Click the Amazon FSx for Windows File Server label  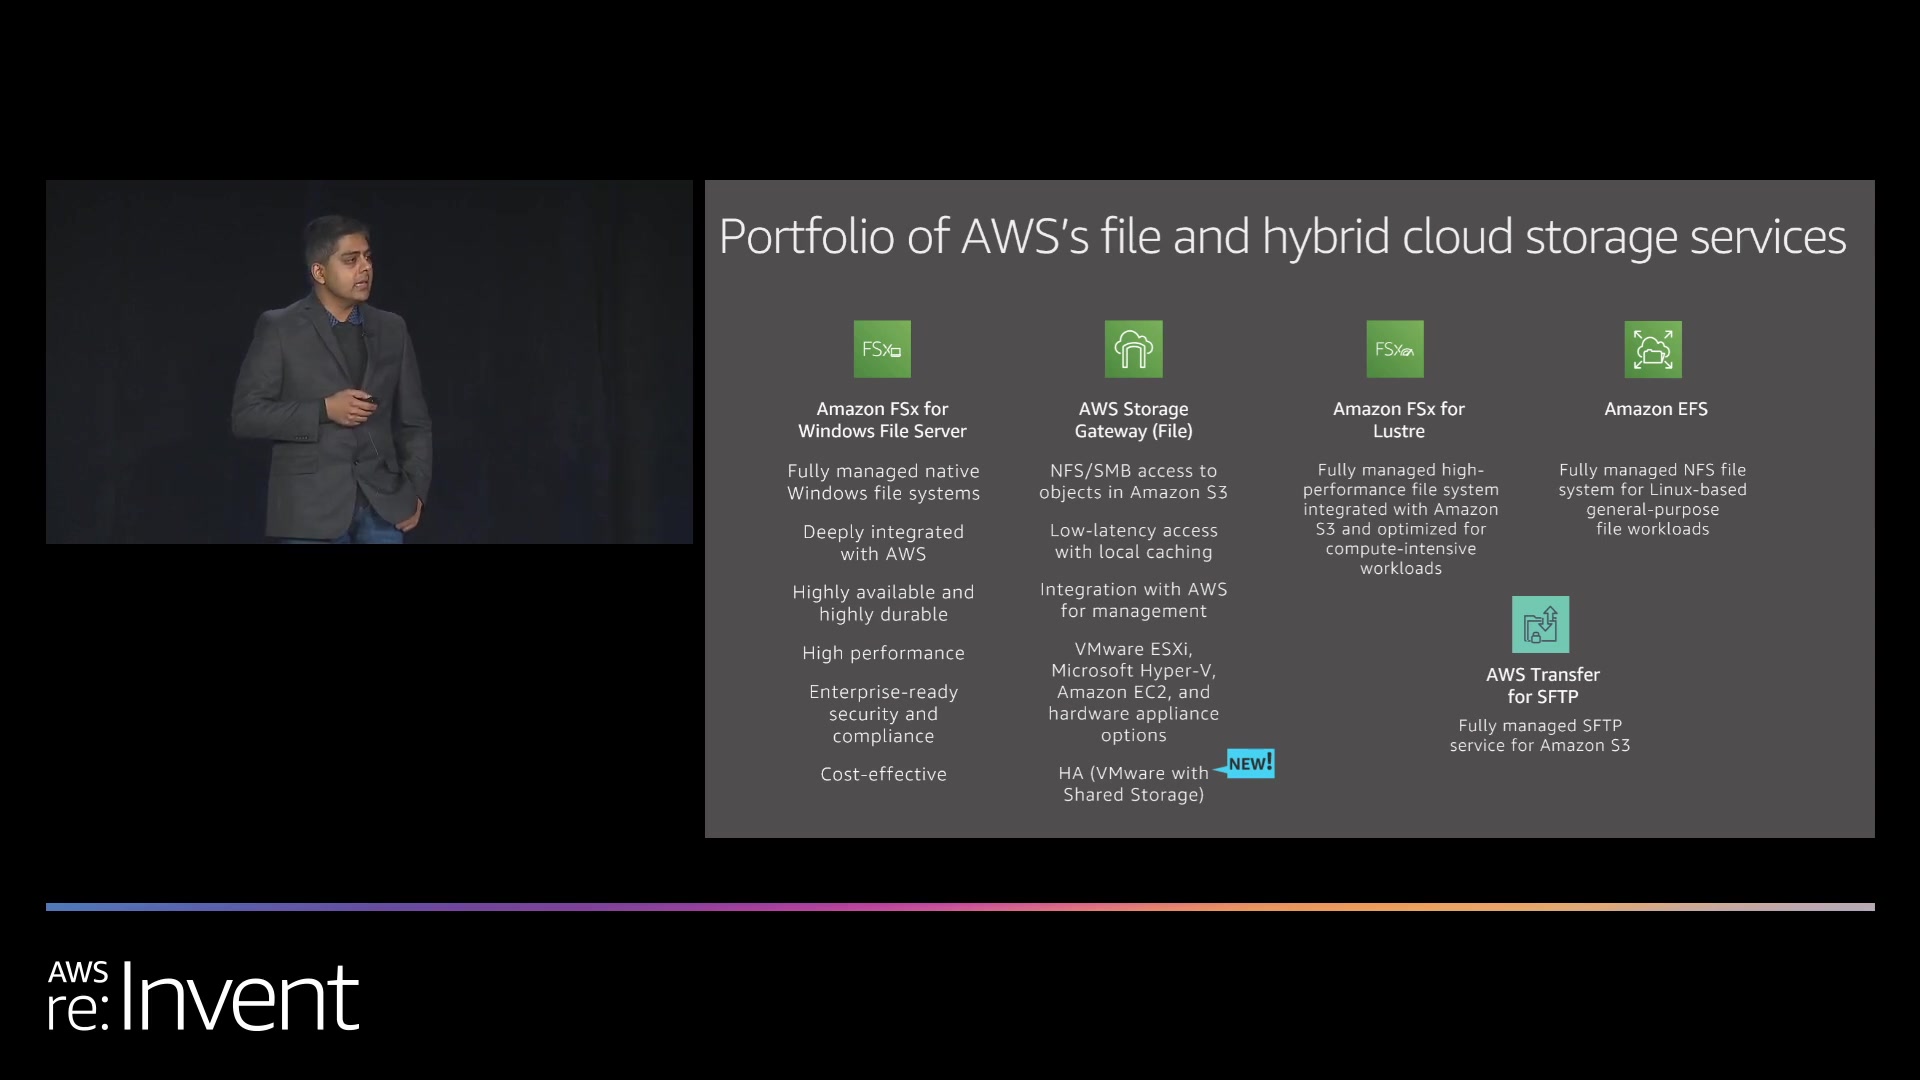click(882, 419)
